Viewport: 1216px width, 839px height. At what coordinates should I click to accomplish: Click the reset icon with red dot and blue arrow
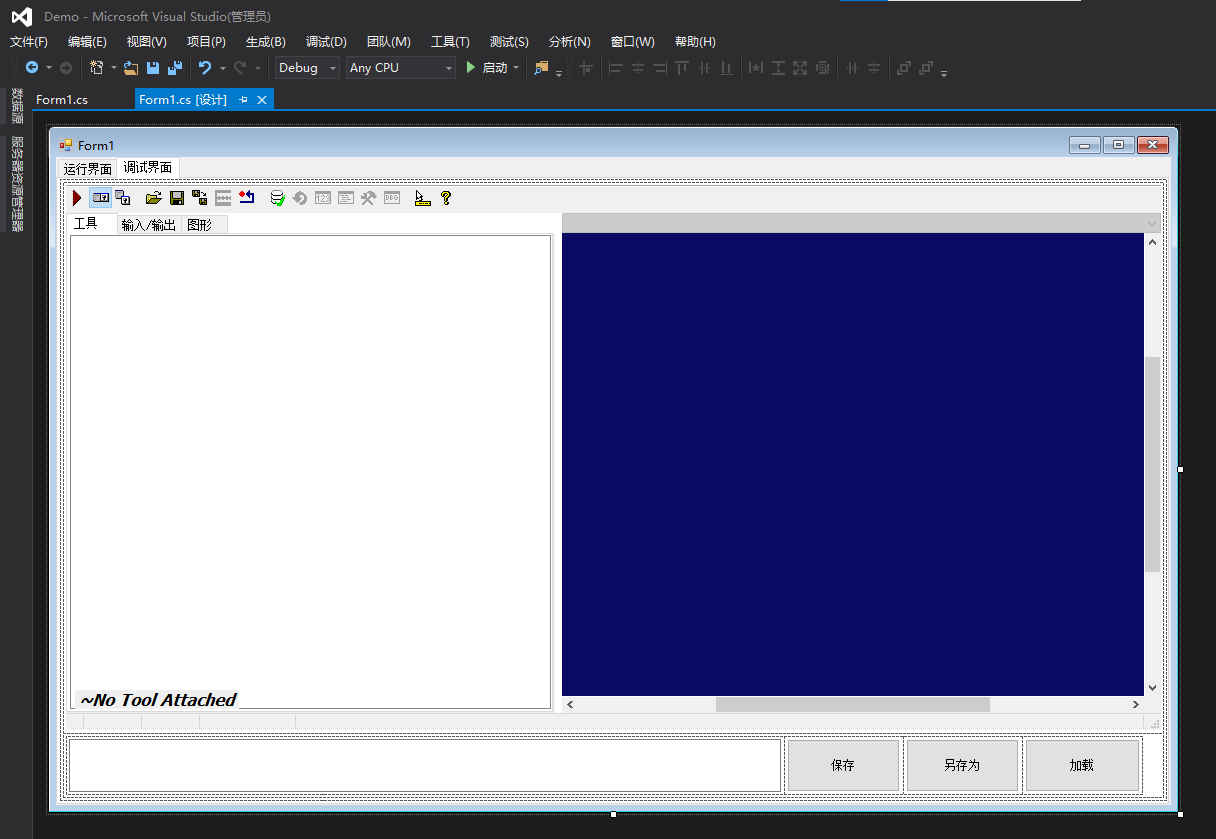[x=247, y=198]
